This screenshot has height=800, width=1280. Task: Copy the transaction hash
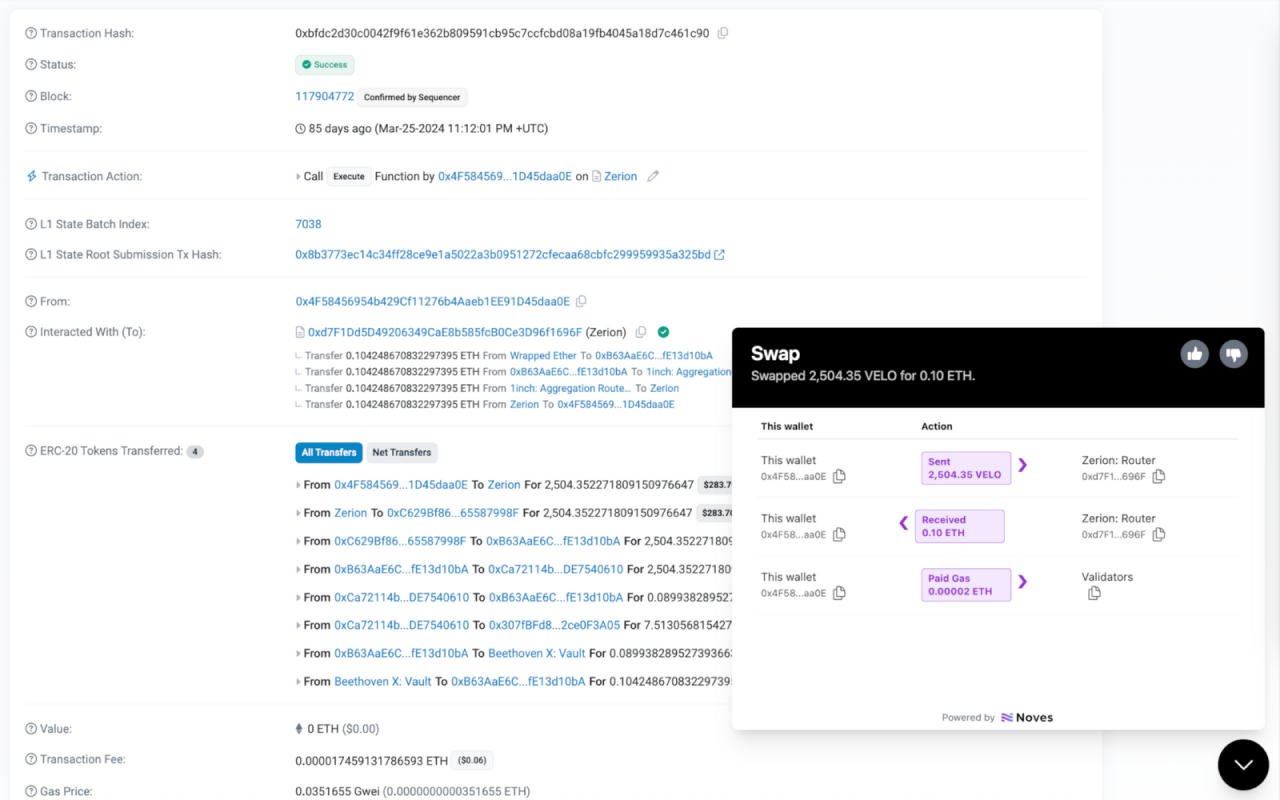723,32
